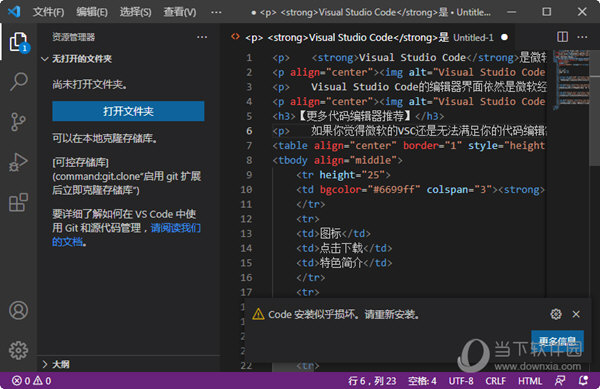Viewport: 600px width, 389px height.
Task: Open the 文件(F) menu
Action: tap(48, 12)
